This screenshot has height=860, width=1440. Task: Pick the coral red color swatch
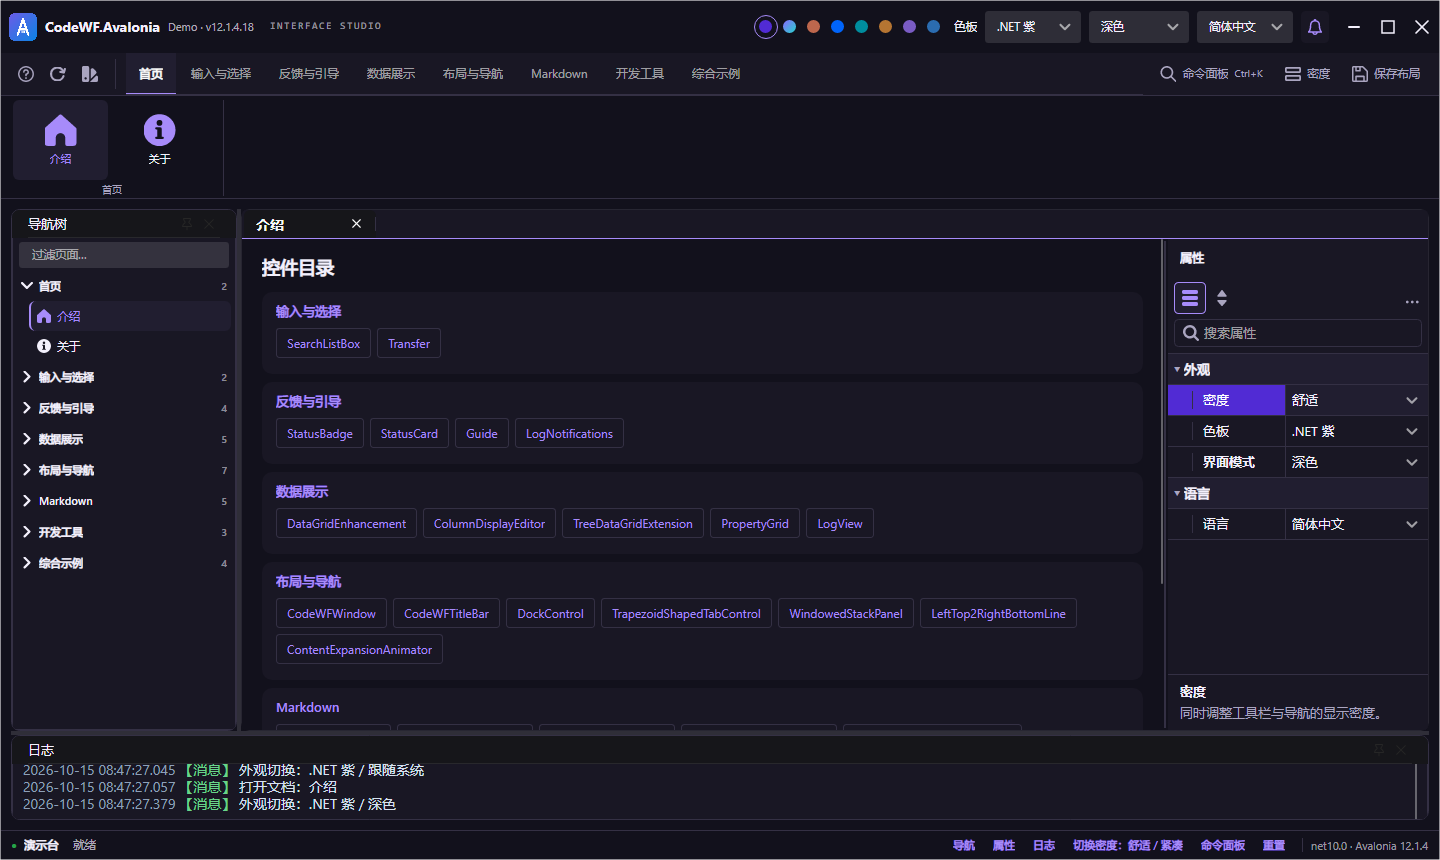pyautogui.click(x=813, y=27)
